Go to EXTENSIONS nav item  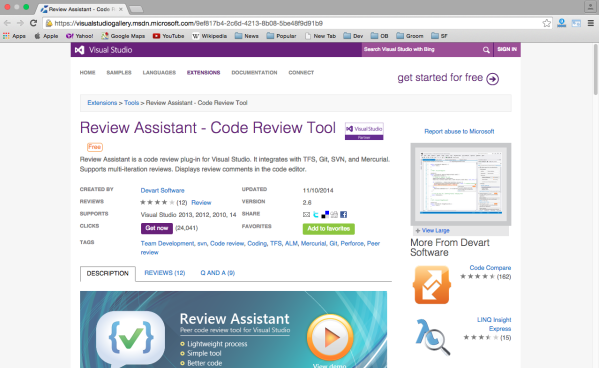click(204, 73)
